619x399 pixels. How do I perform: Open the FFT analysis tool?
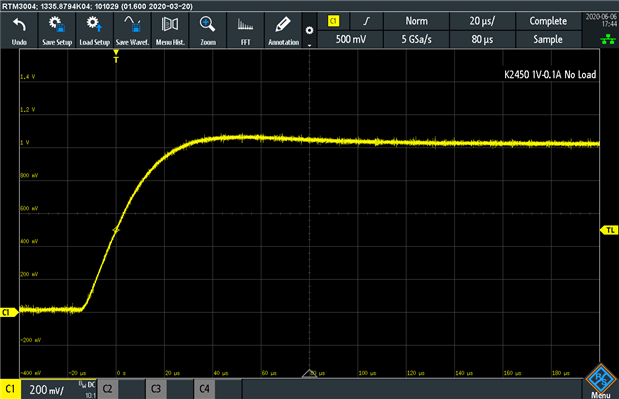tap(246, 30)
